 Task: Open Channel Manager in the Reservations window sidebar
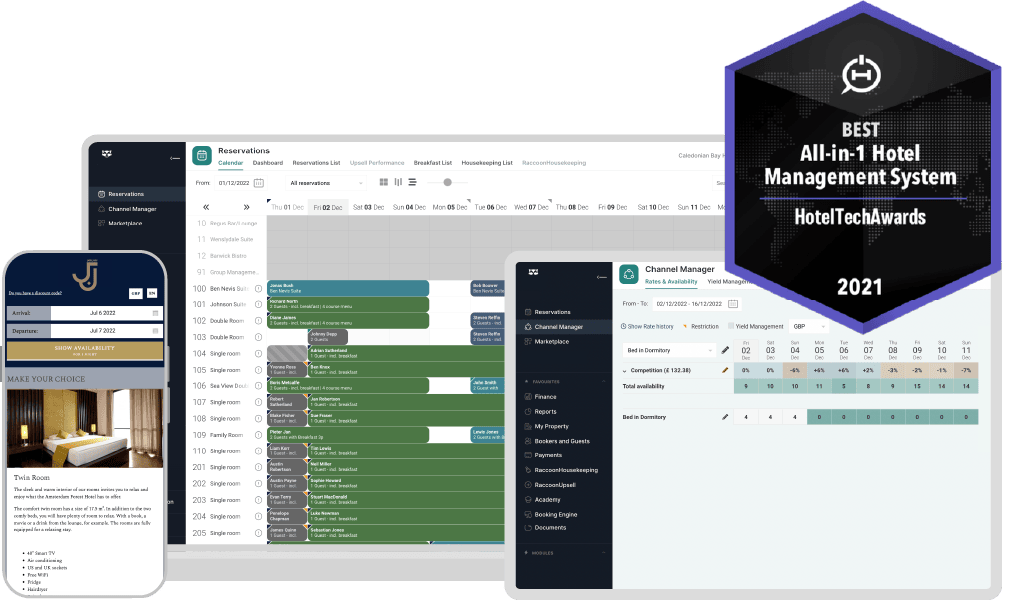coord(132,209)
